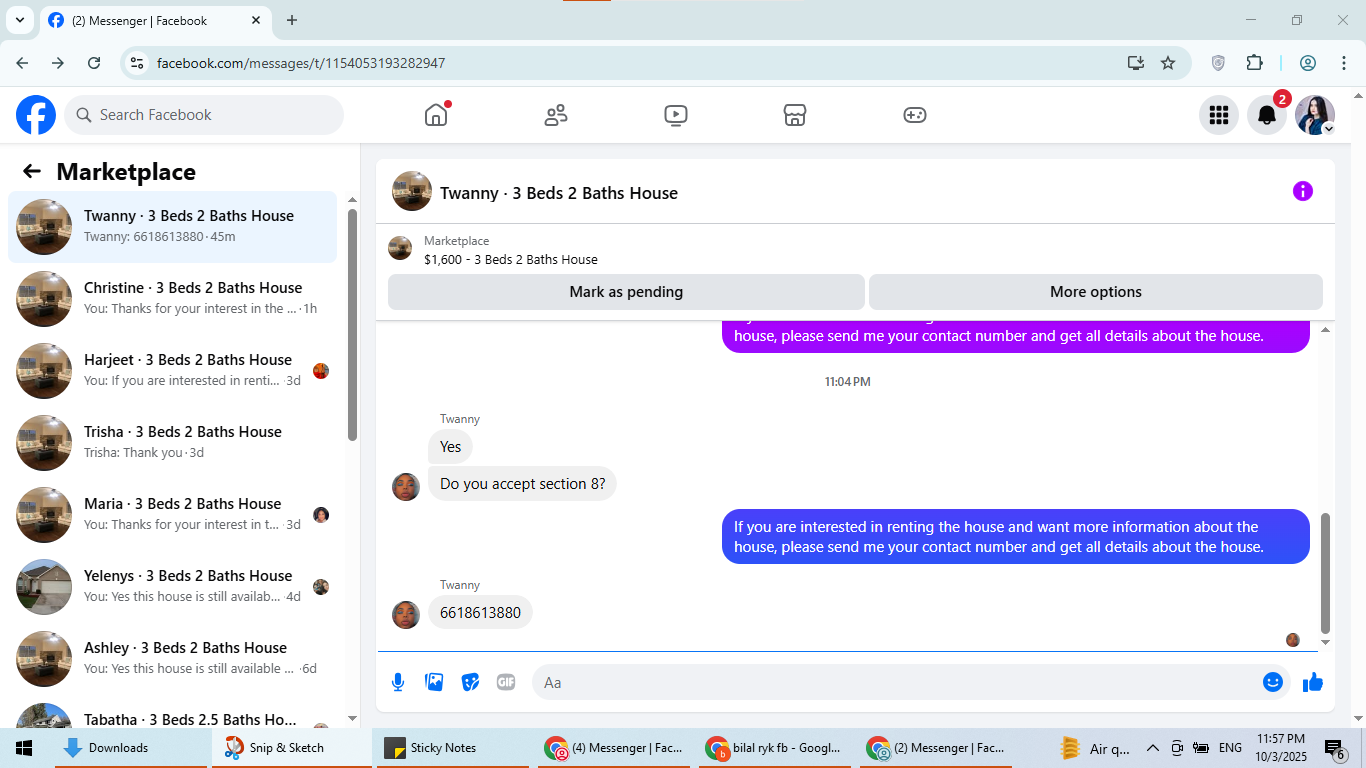1366x768 pixels.
Task: Click the $1,600 3 Beds listing link
Action: coord(511,259)
